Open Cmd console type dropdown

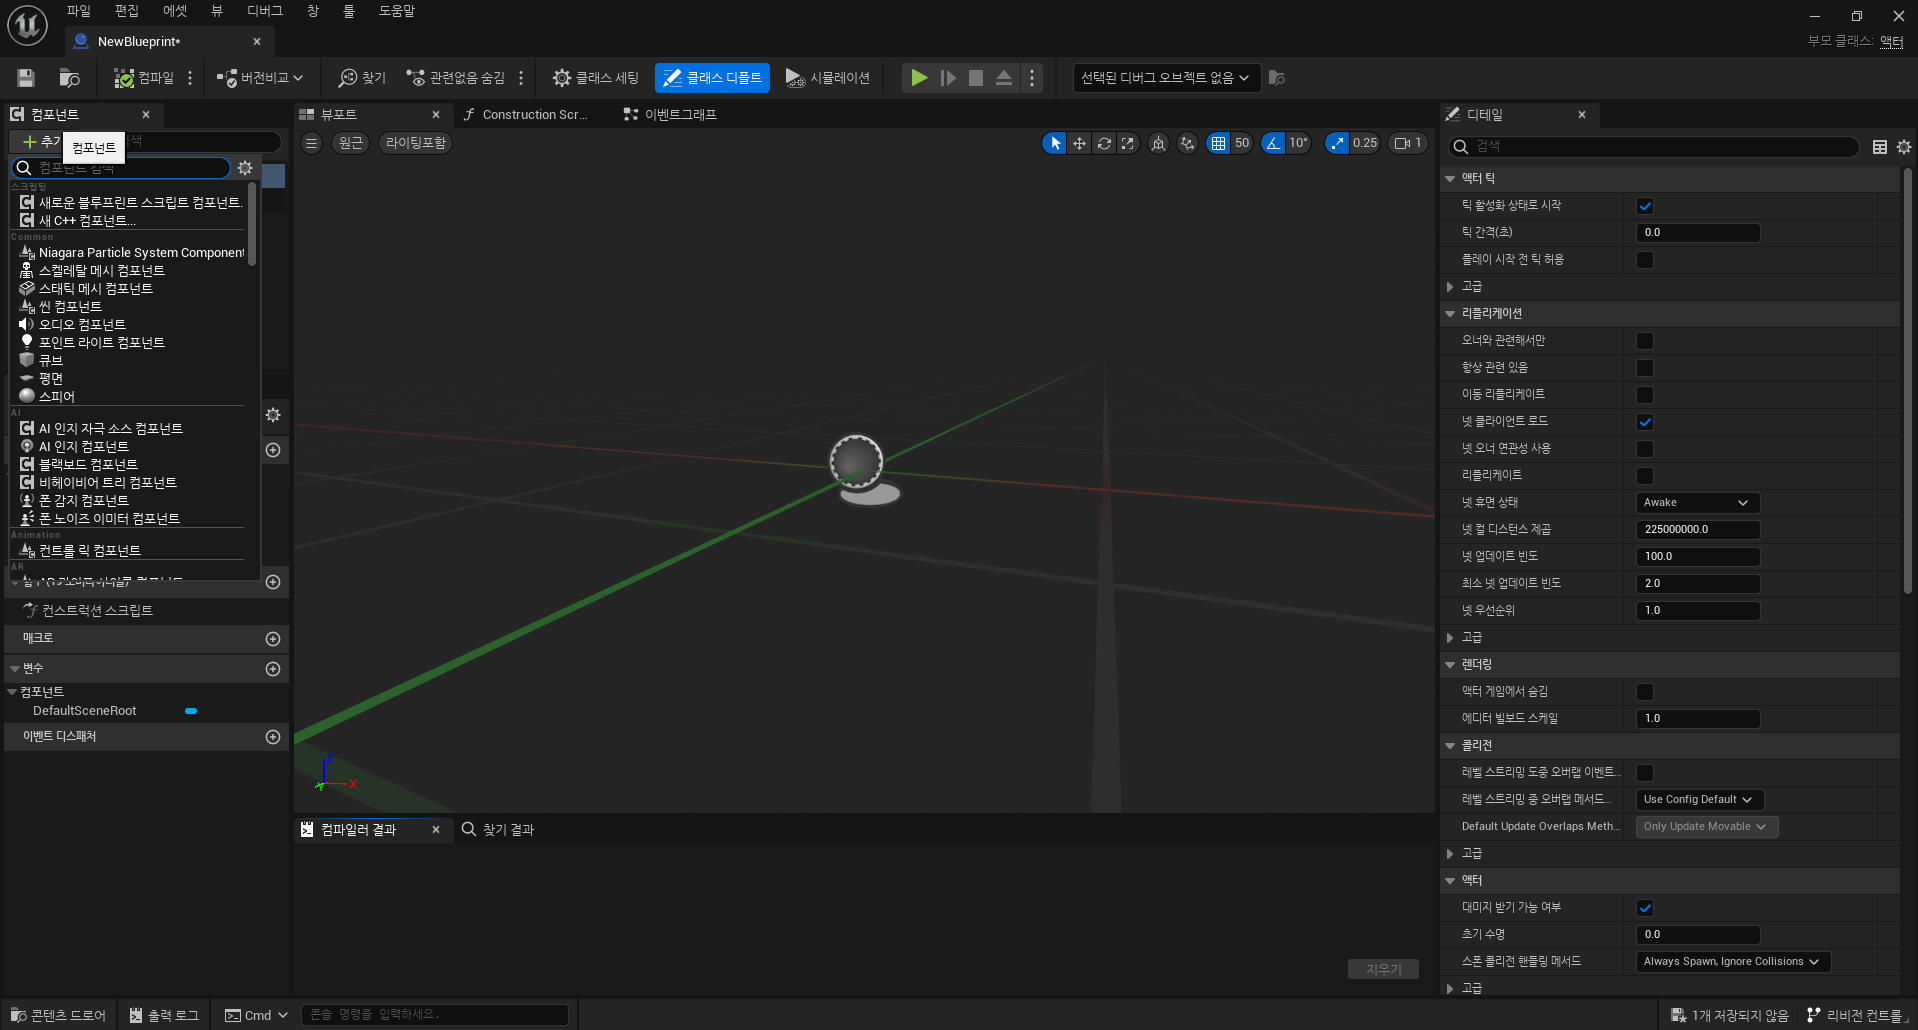256,1015
